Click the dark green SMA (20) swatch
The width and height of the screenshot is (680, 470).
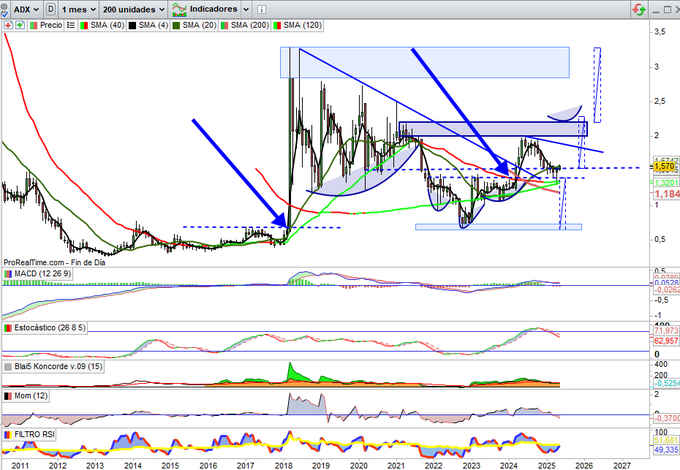coord(176,26)
